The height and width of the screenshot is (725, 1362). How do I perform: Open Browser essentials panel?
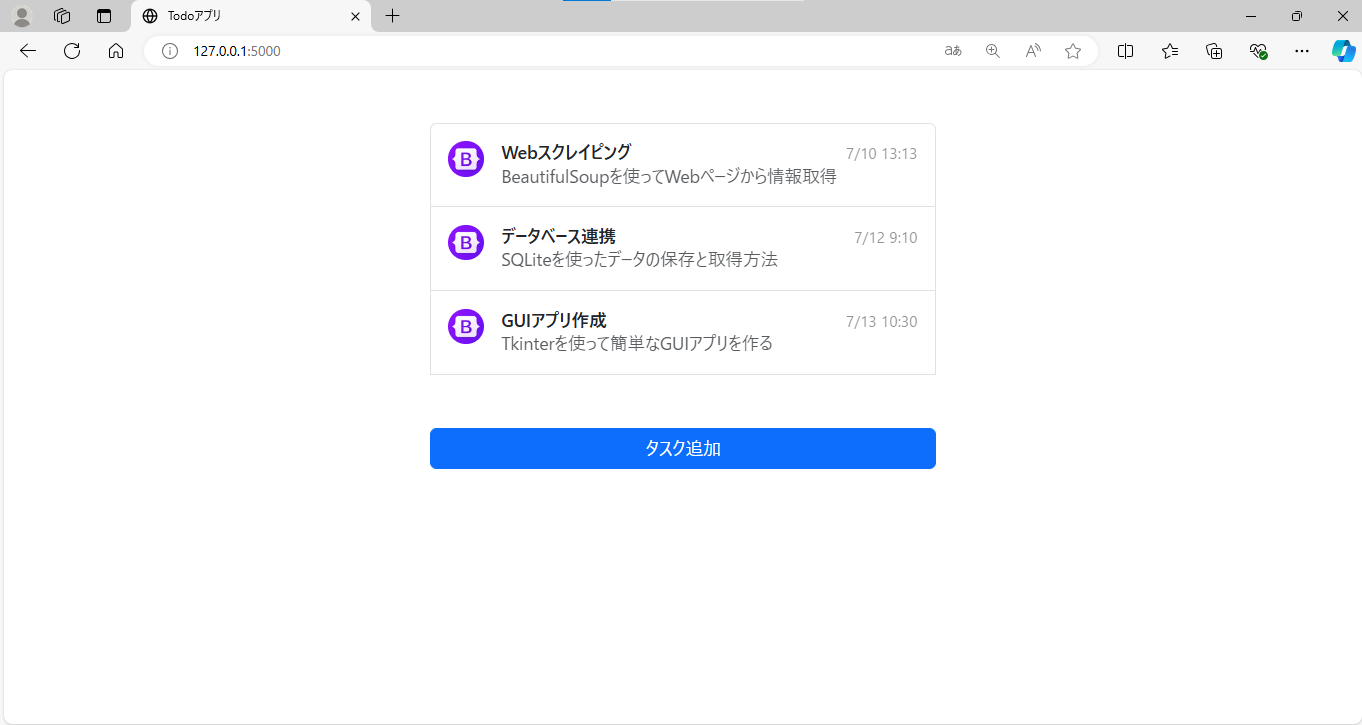1258,50
